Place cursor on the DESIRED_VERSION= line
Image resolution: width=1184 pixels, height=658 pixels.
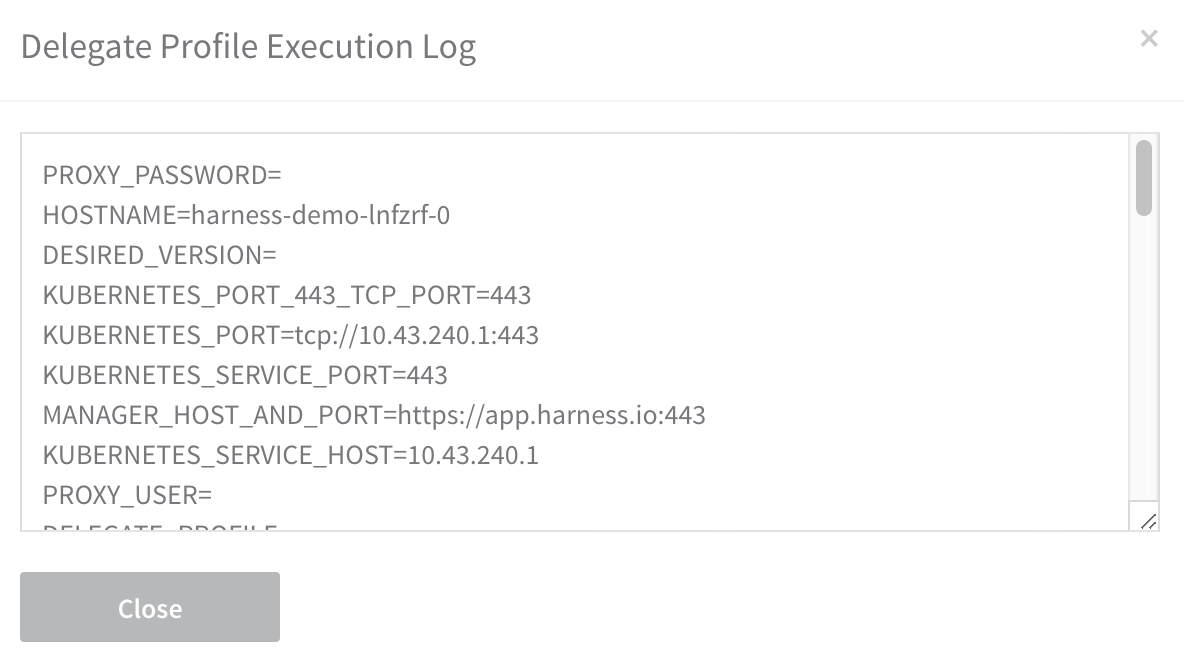click(x=159, y=255)
